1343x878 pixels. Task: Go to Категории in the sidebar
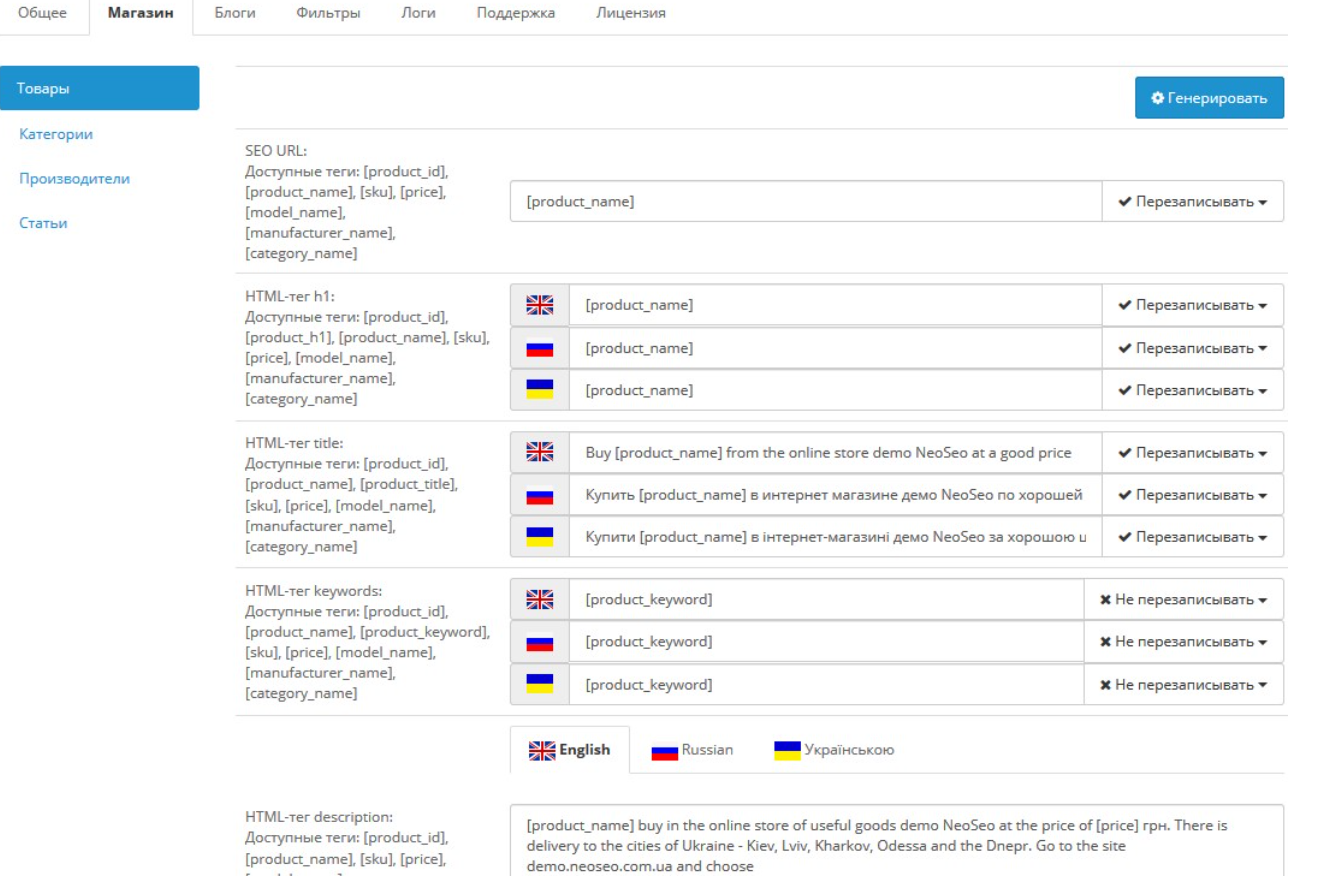coord(56,134)
